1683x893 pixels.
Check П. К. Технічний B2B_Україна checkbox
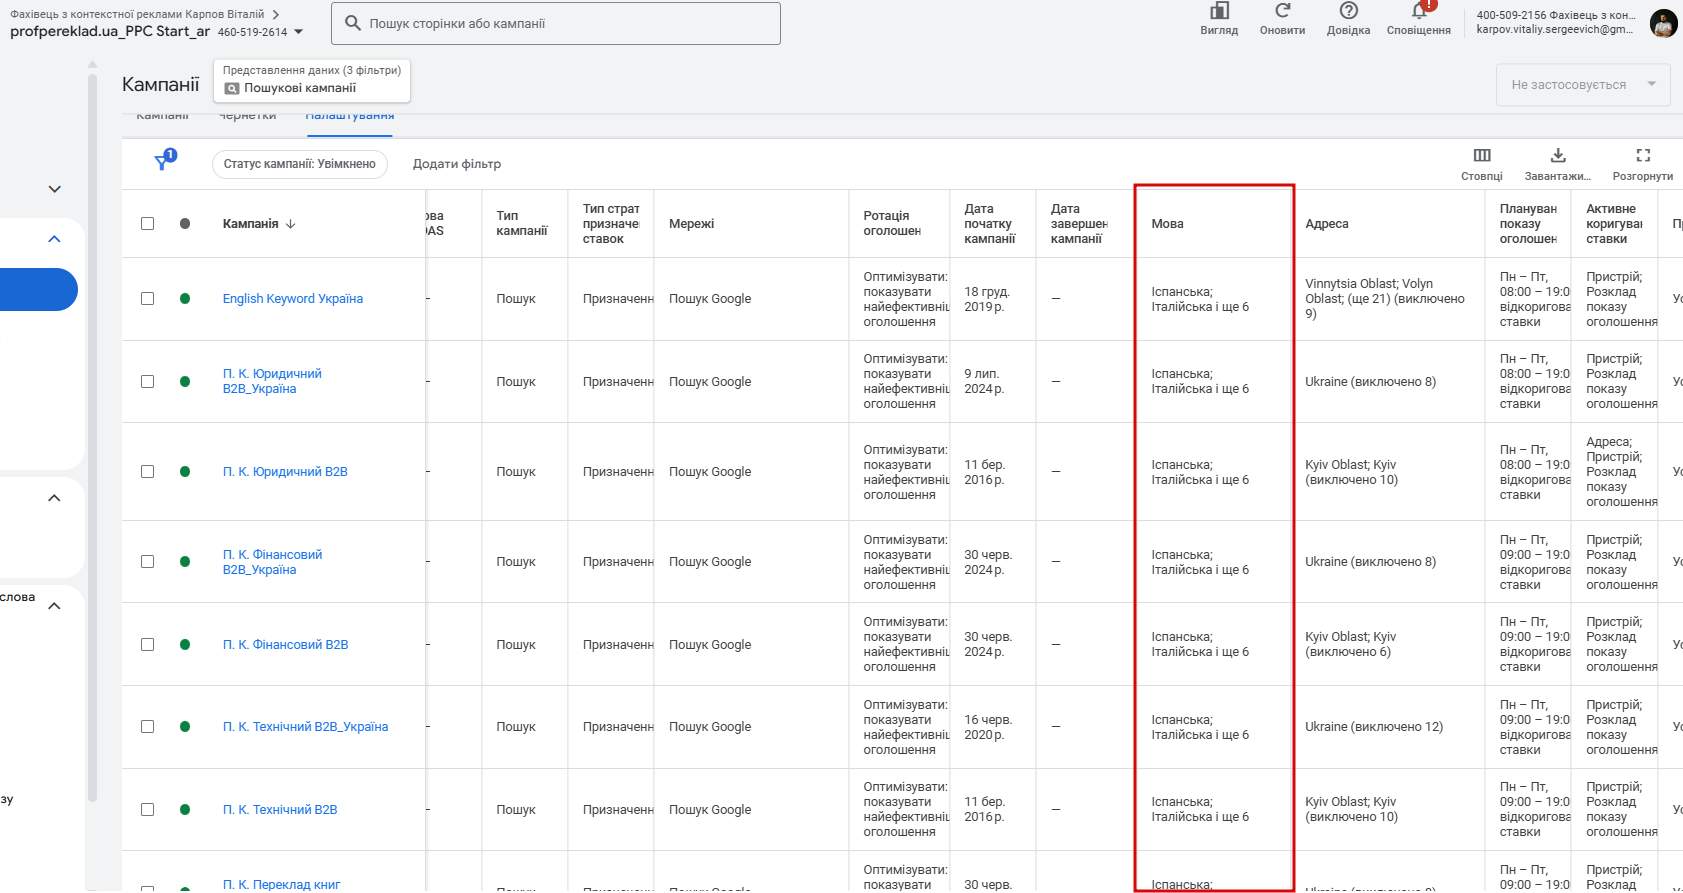click(x=148, y=726)
